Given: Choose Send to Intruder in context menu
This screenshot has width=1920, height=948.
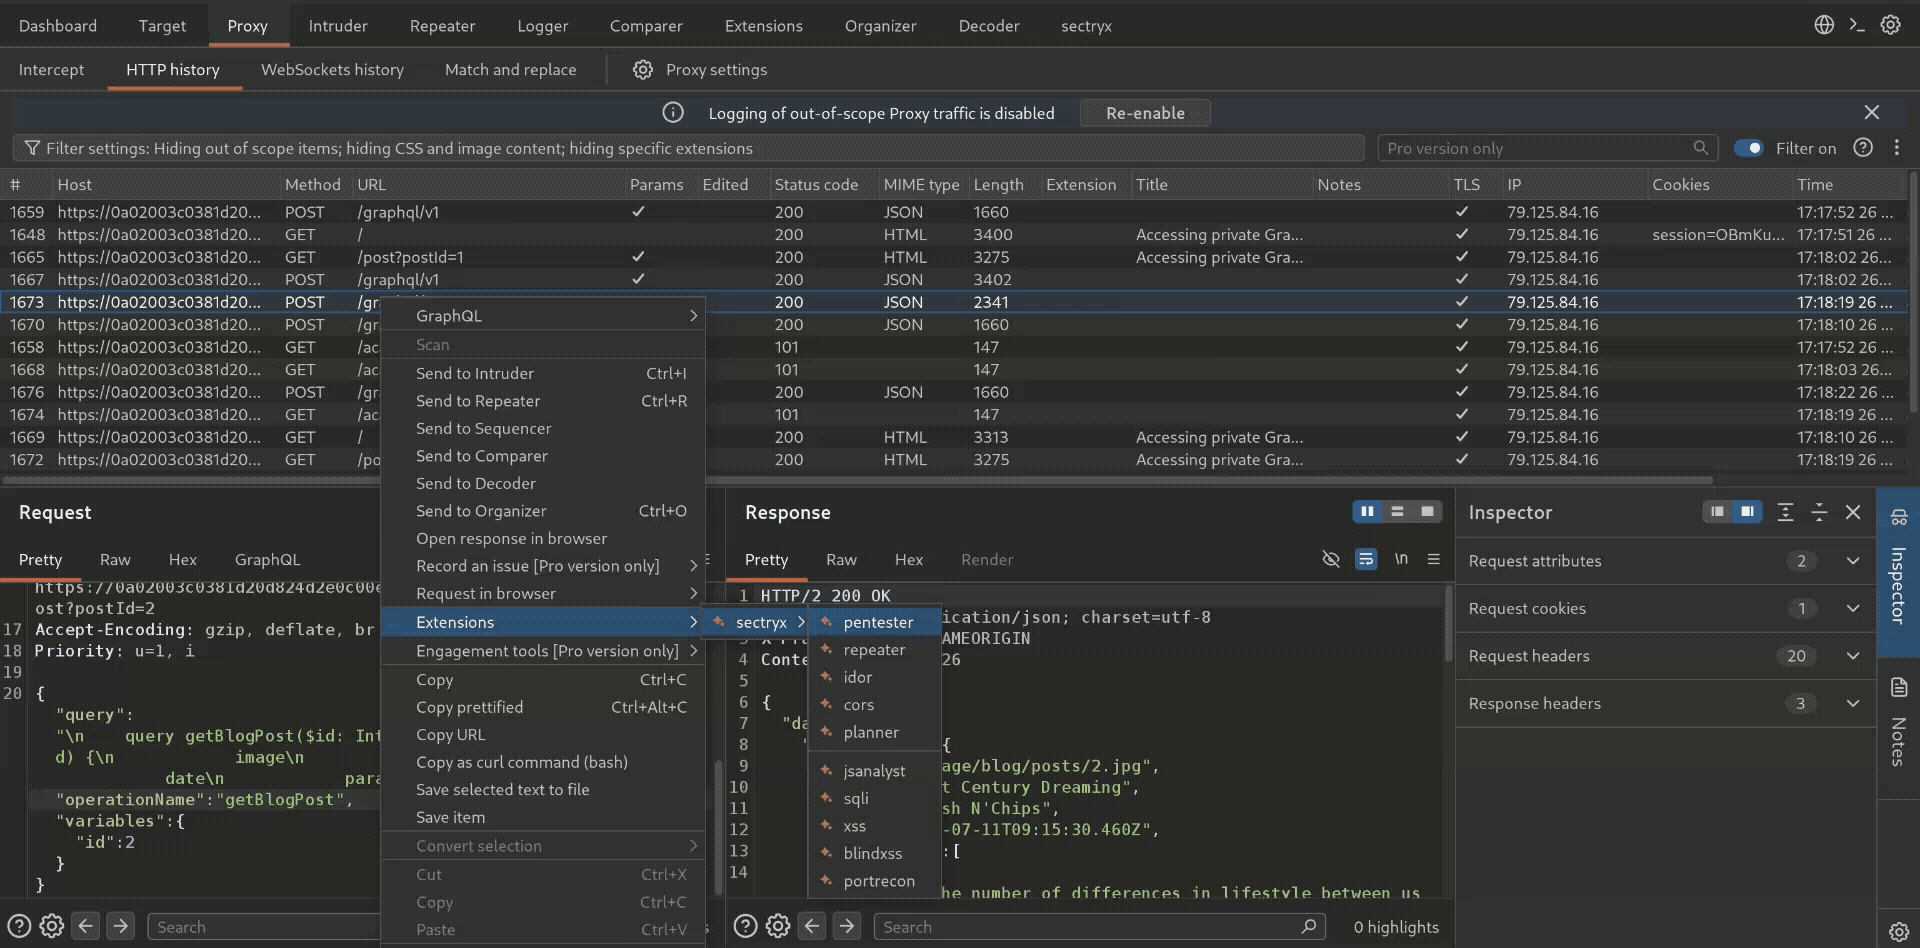Looking at the screenshot, I should [x=543, y=373].
